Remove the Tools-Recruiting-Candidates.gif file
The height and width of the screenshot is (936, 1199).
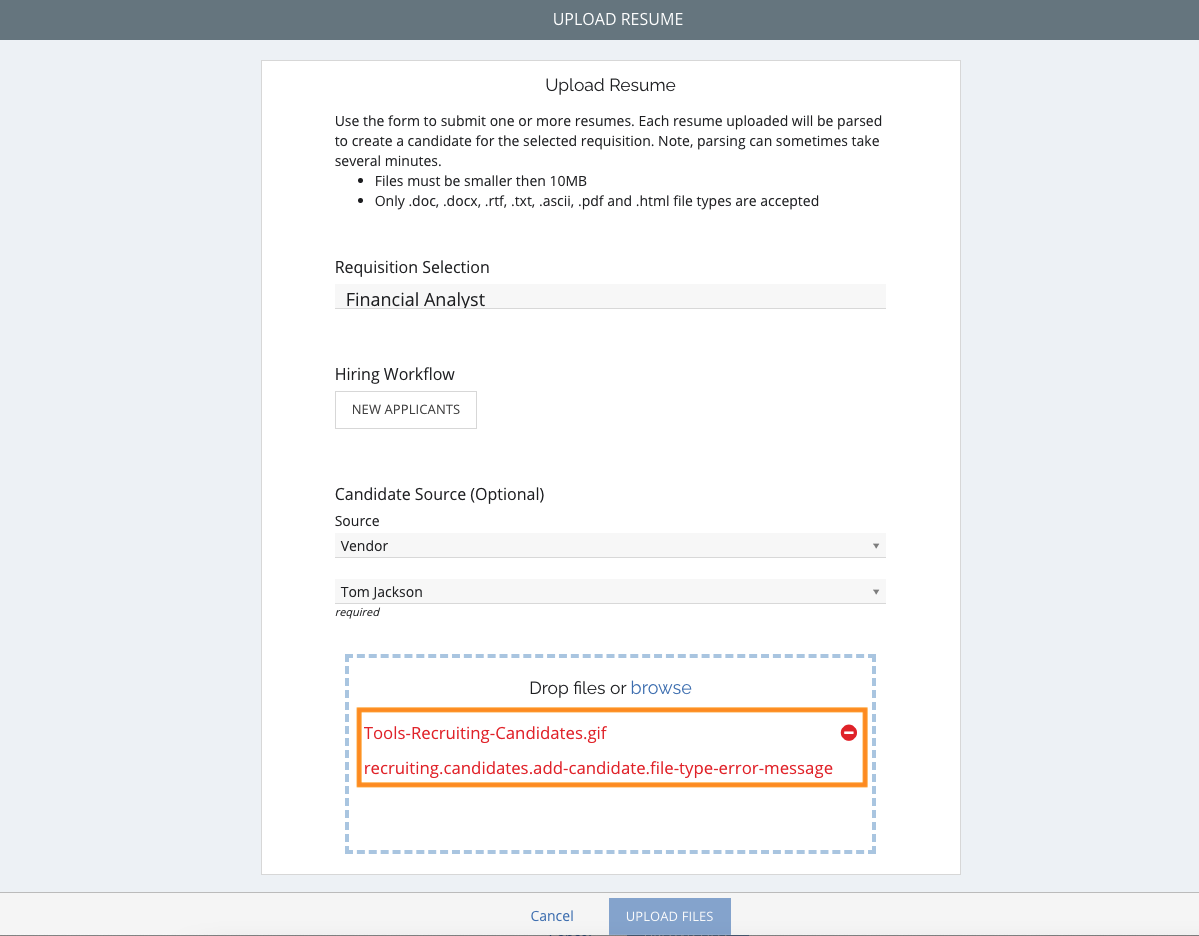click(x=848, y=733)
